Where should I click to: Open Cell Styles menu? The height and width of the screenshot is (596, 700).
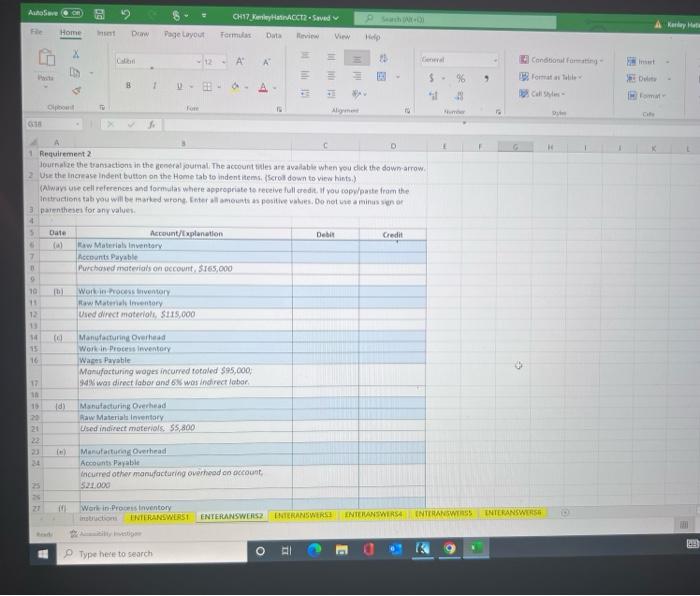[542, 94]
